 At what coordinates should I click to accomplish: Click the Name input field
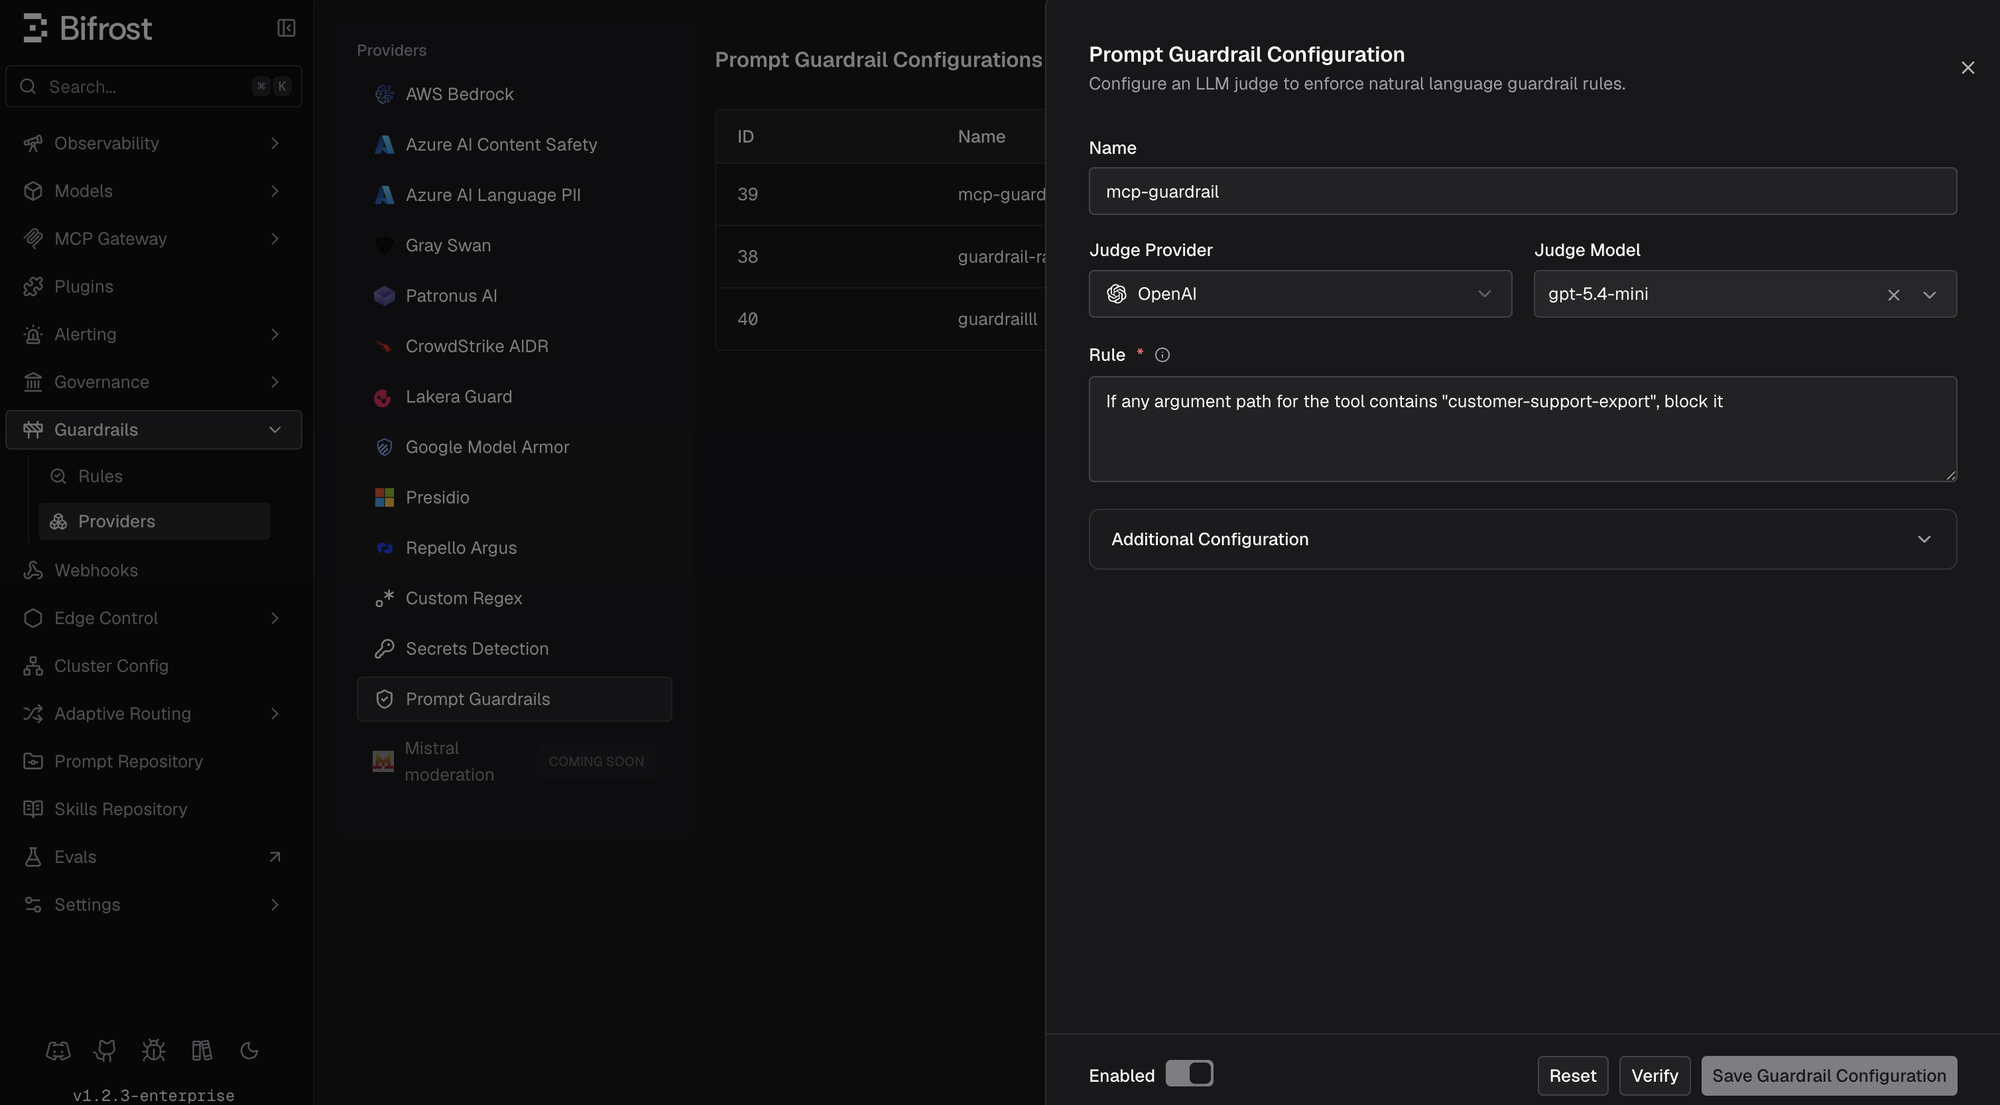(1522, 191)
